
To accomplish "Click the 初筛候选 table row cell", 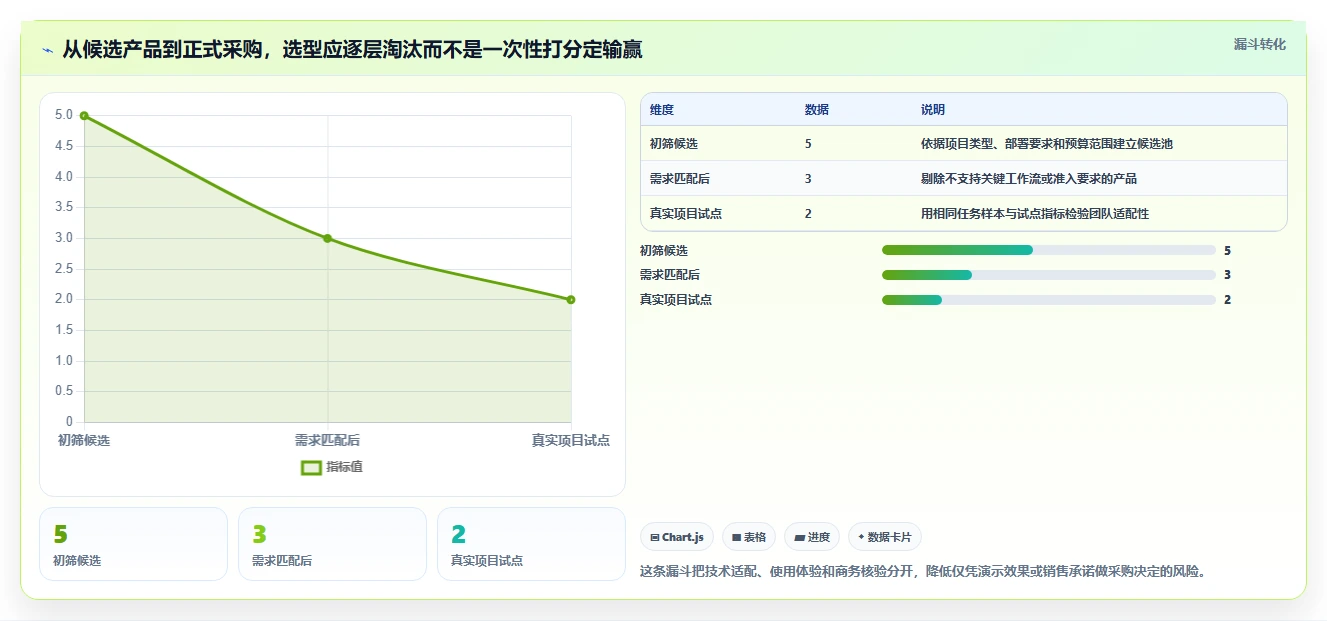I will click(x=674, y=144).
